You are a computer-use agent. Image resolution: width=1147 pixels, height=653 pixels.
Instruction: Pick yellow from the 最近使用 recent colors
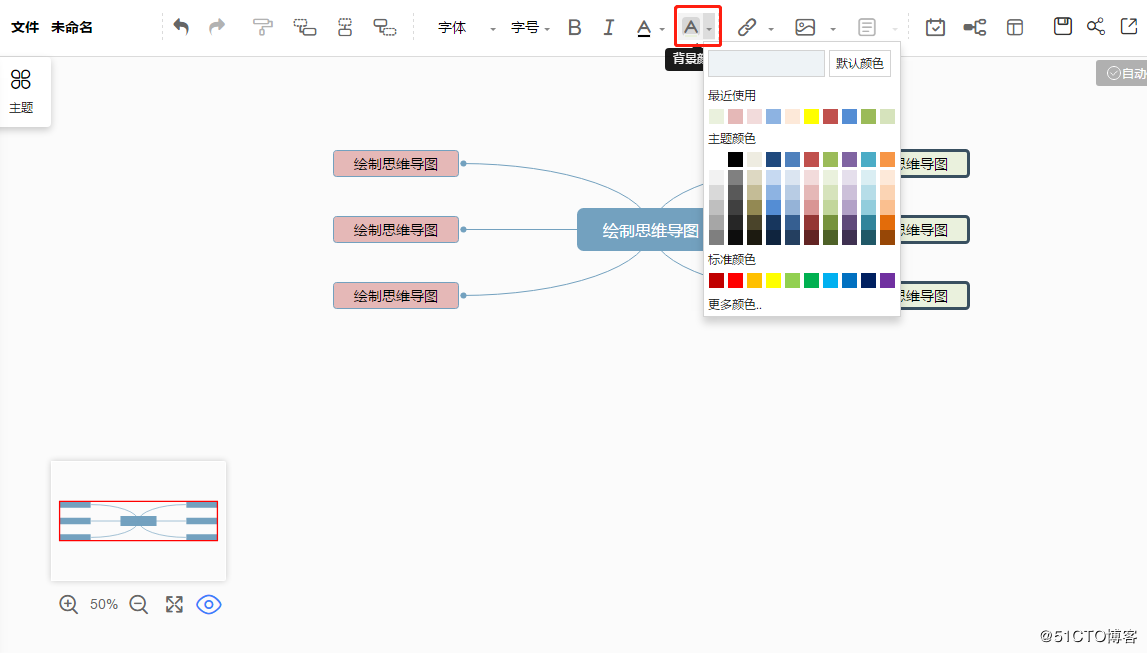pyautogui.click(x=811, y=116)
